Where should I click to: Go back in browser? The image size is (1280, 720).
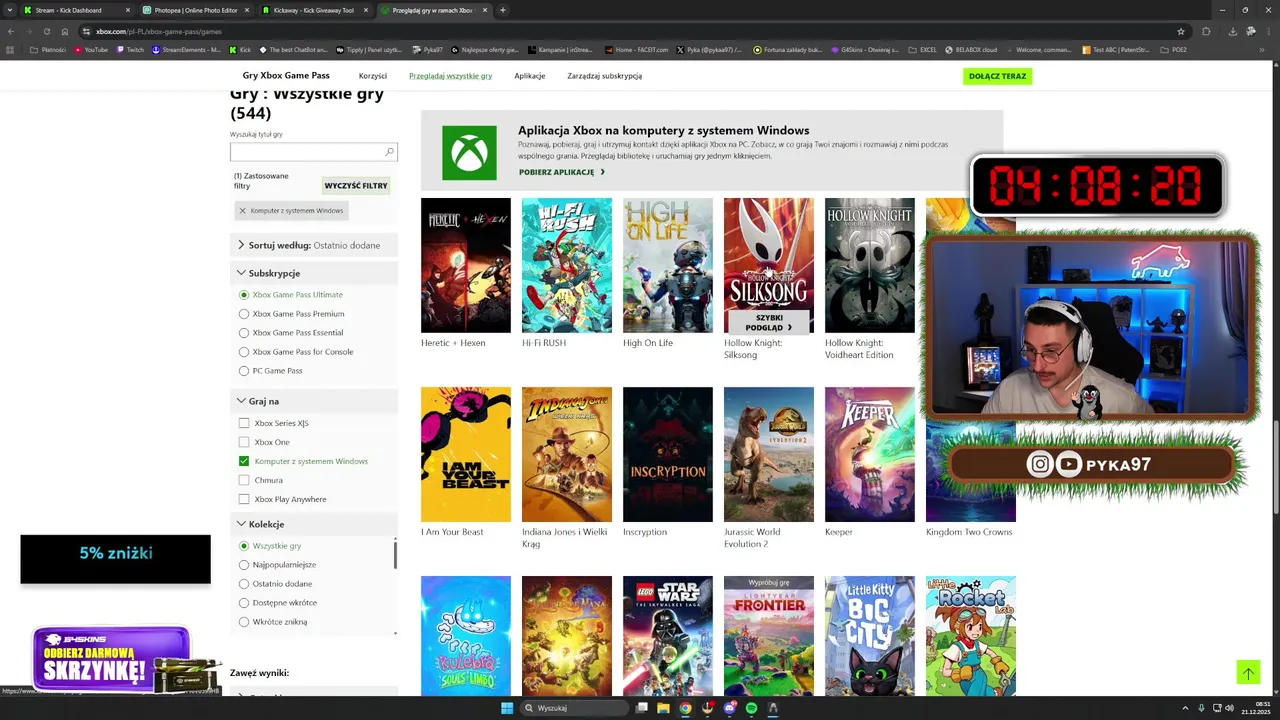pos(10,31)
